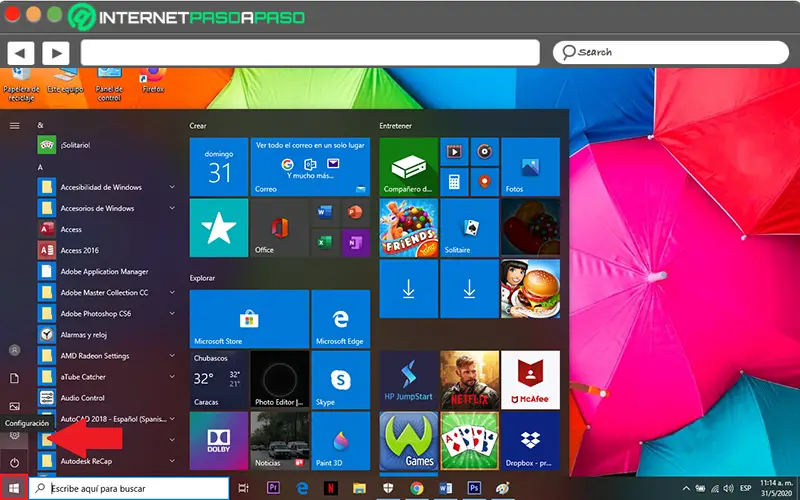800x500 pixels.
Task: Expand Adobe Master Collection CC chevron
Action: click(x=172, y=292)
